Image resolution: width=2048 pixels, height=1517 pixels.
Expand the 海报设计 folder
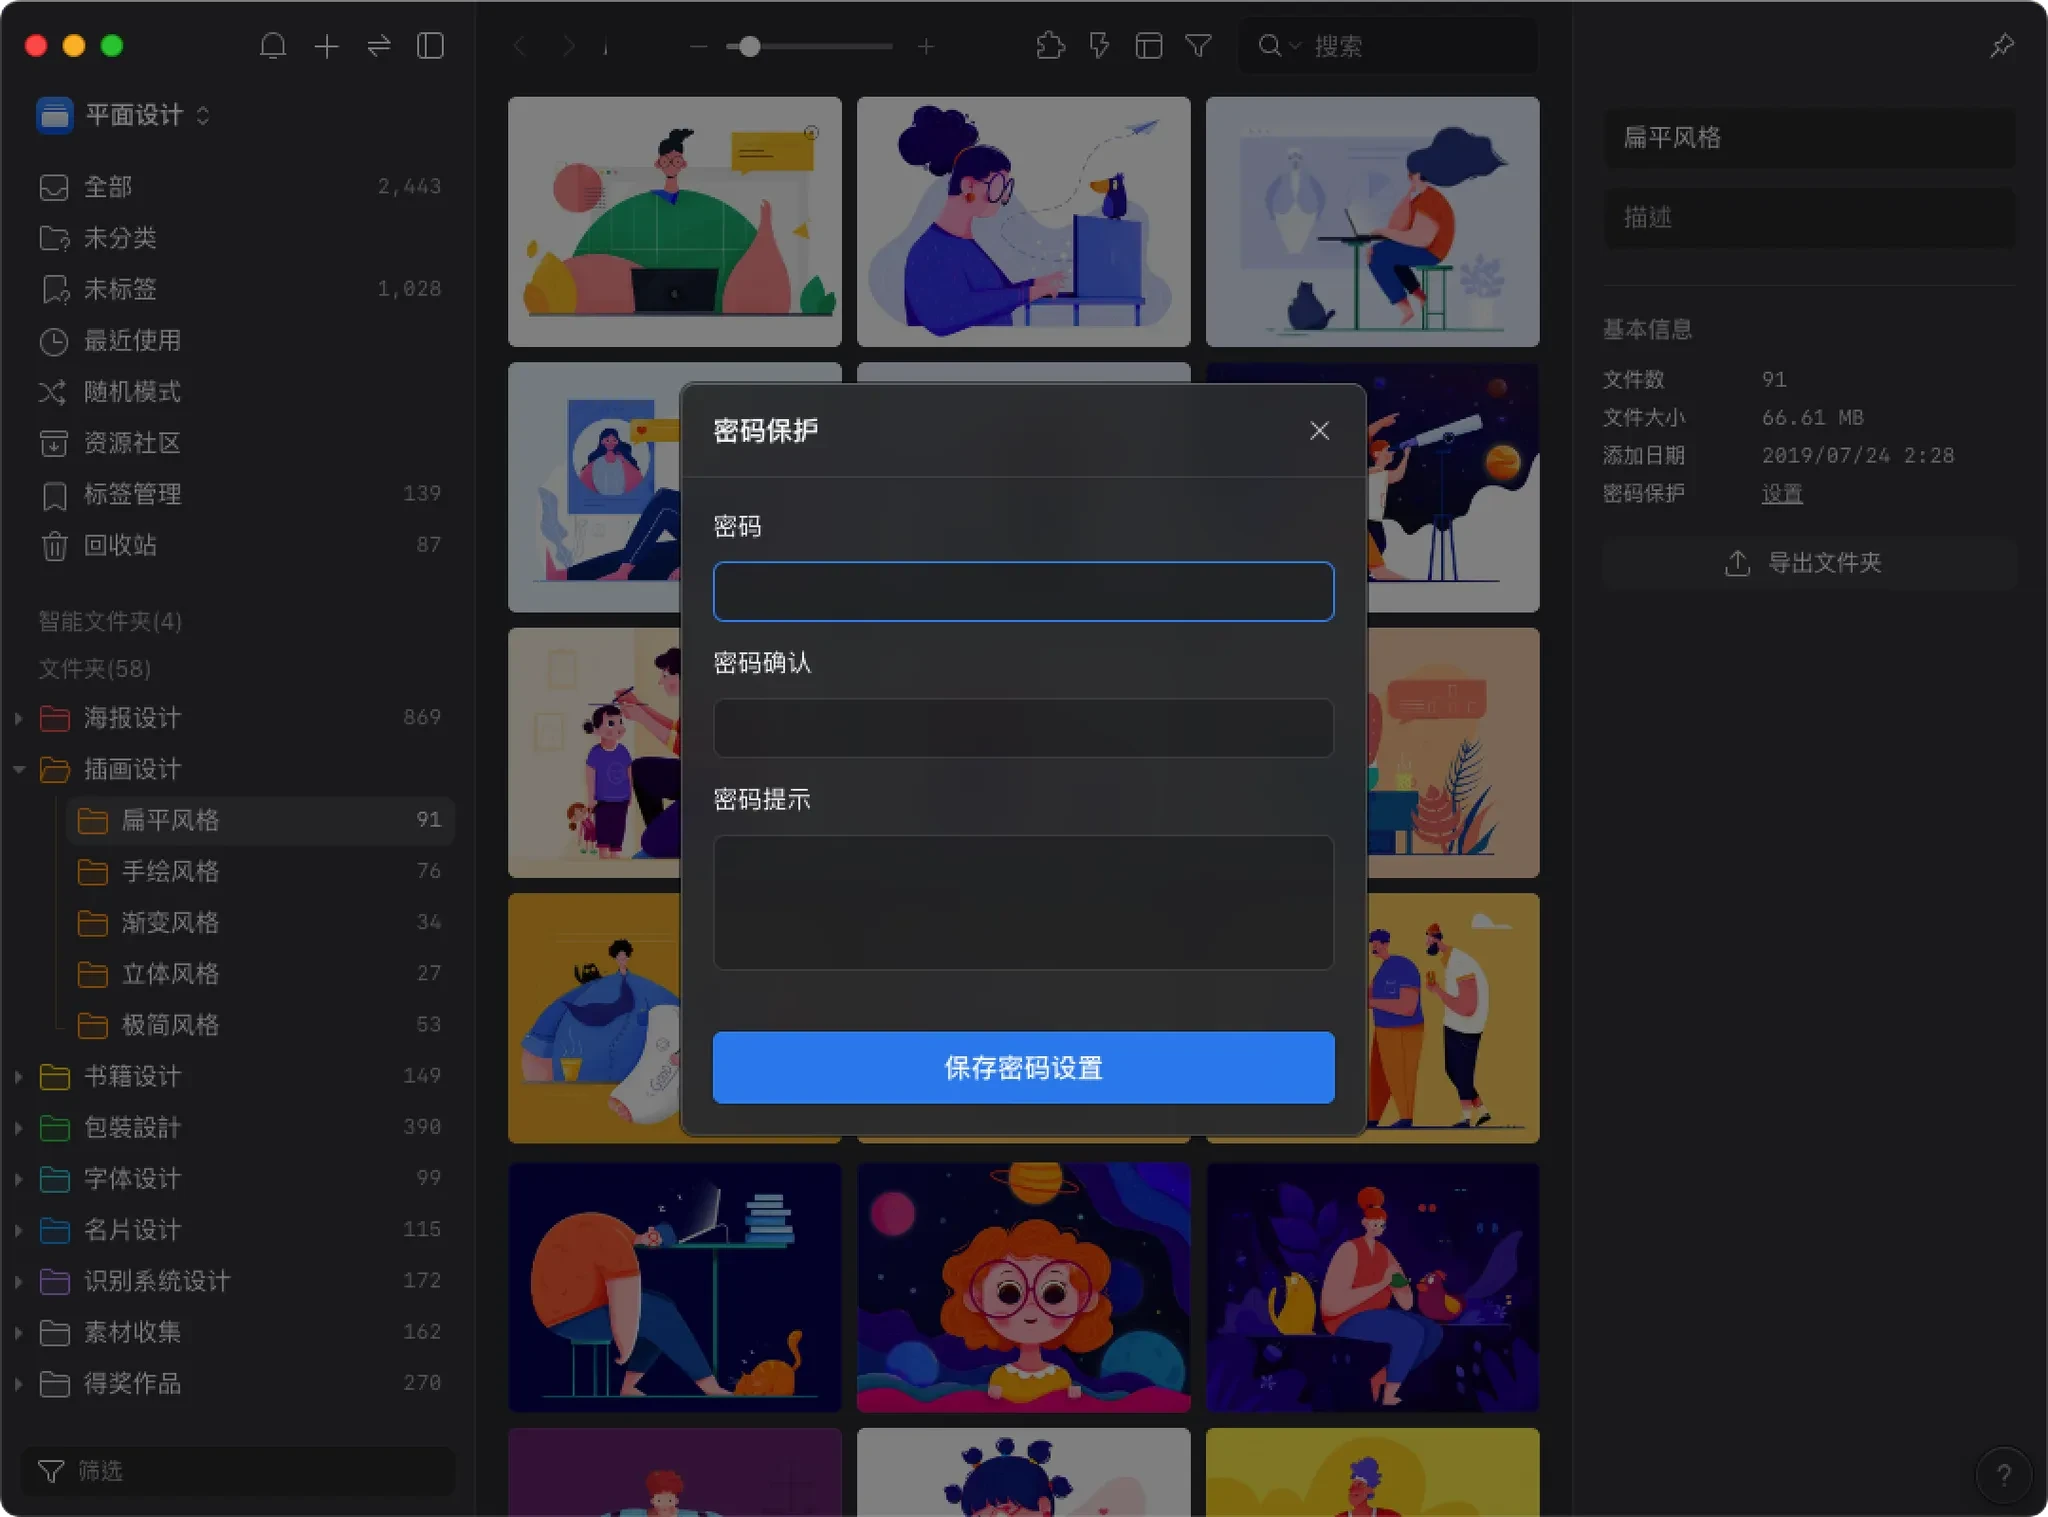coord(18,718)
